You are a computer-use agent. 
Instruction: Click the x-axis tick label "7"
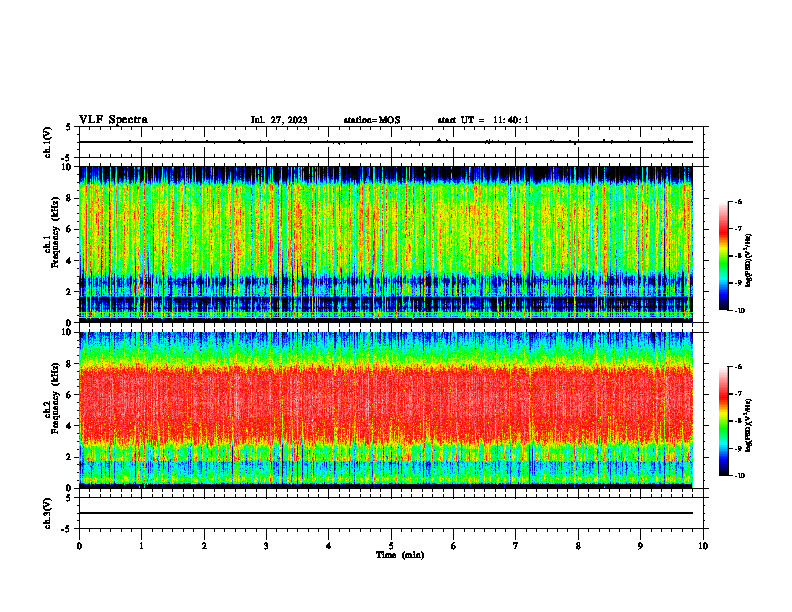[x=516, y=546]
